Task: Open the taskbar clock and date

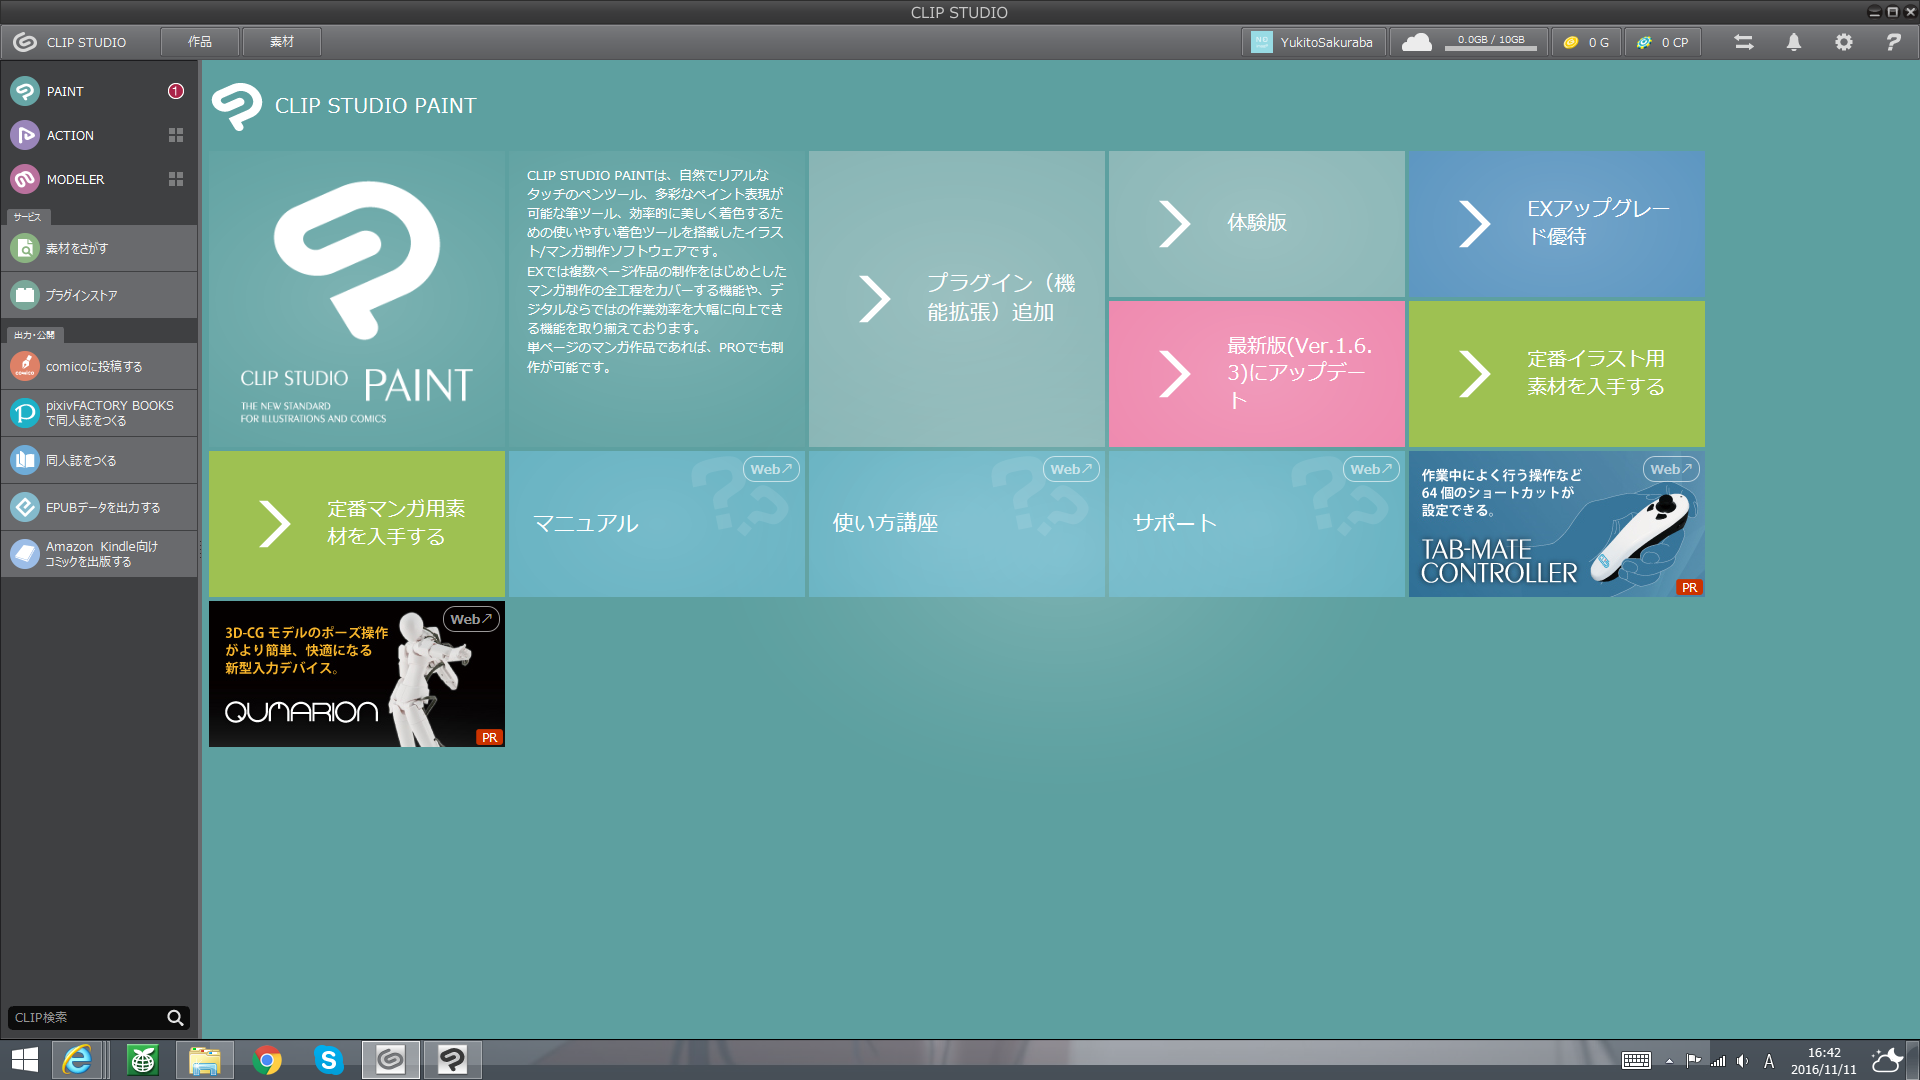Action: click(1824, 1061)
